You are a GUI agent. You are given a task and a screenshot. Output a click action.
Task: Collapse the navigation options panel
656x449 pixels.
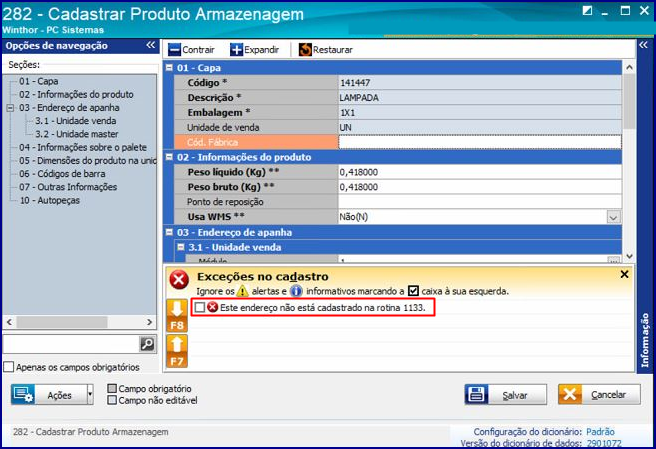pos(151,45)
